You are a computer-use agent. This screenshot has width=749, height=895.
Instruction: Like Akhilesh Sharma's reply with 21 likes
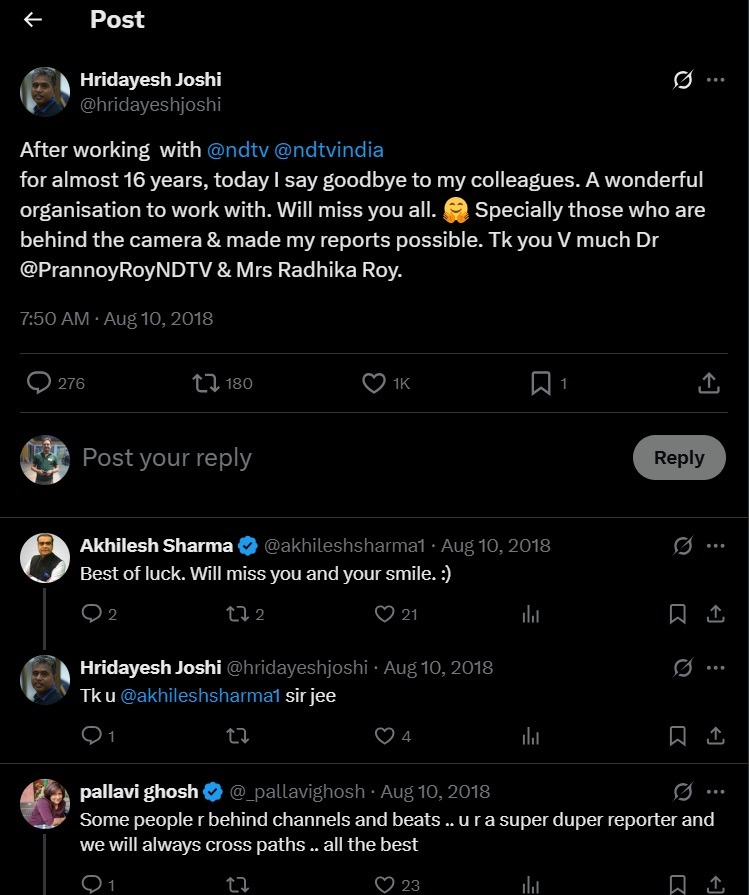click(x=384, y=614)
